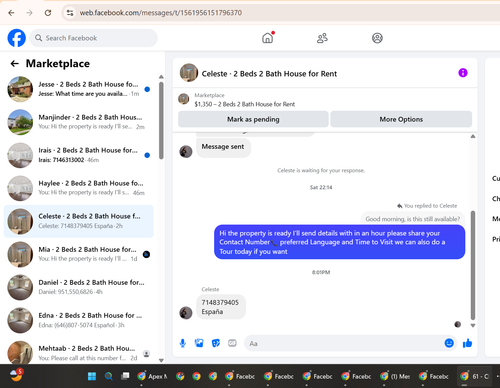
Task: Open Edna's conversation
Action: [79, 320]
